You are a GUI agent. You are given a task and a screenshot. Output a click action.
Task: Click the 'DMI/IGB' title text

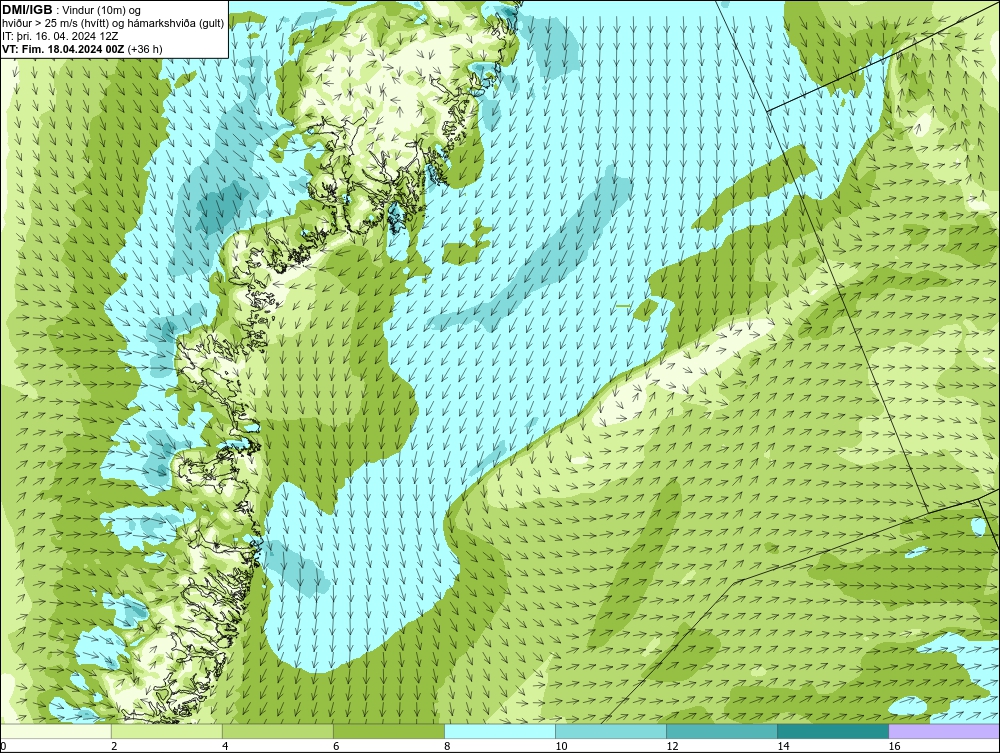(27, 10)
